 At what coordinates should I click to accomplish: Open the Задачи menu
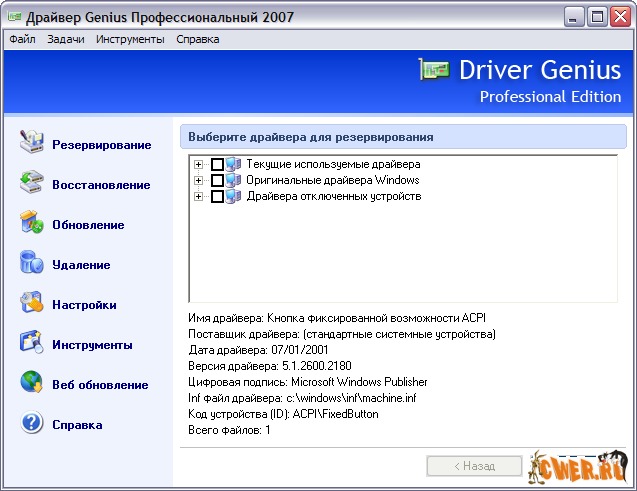point(66,39)
